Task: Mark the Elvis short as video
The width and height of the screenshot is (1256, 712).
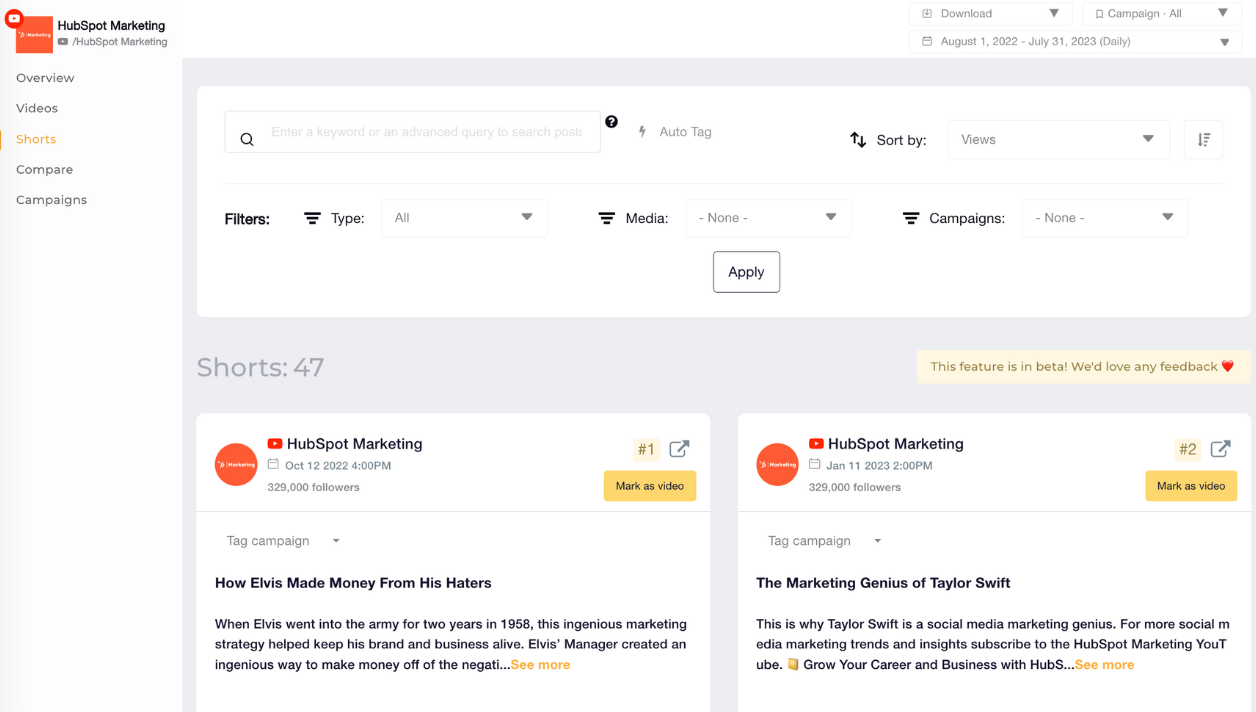Action: pos(650,486)
